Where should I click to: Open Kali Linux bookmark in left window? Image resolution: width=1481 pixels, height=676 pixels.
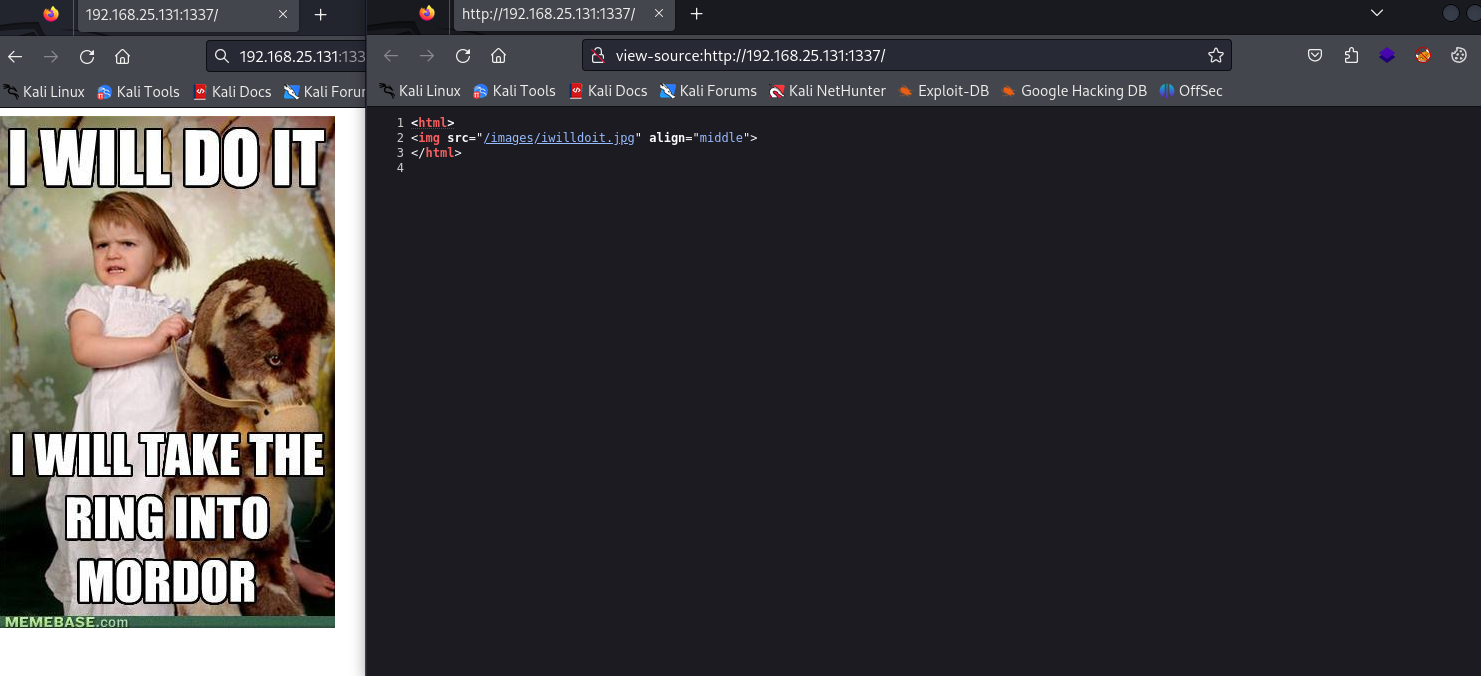[44, 92]
